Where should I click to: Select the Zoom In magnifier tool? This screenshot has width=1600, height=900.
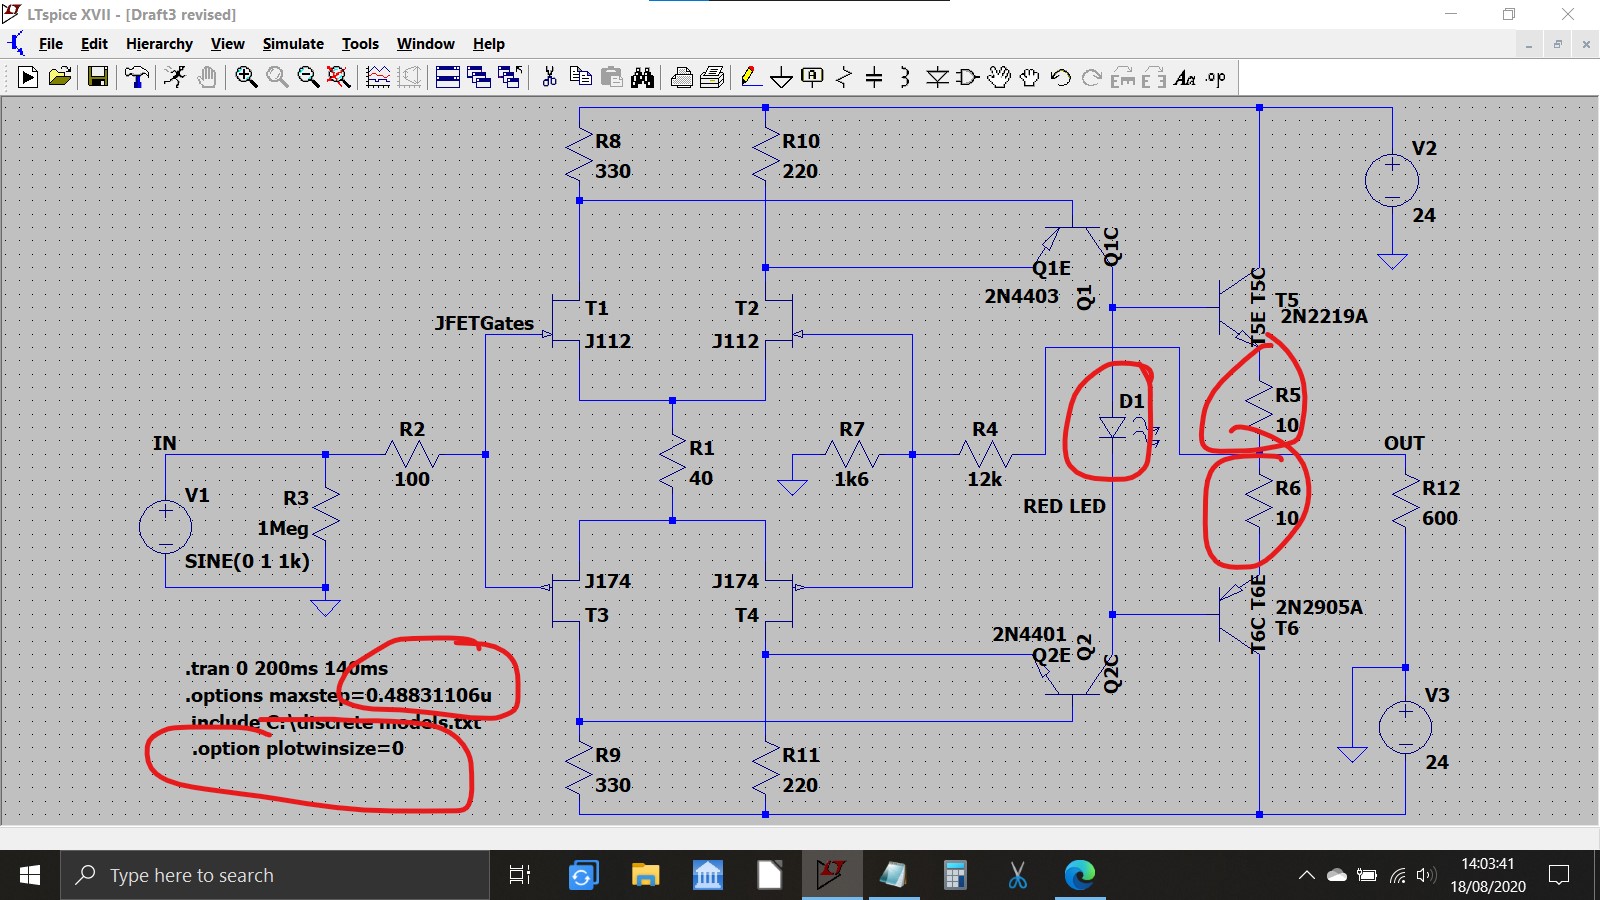pyautogui.click(x=246, y=77)
